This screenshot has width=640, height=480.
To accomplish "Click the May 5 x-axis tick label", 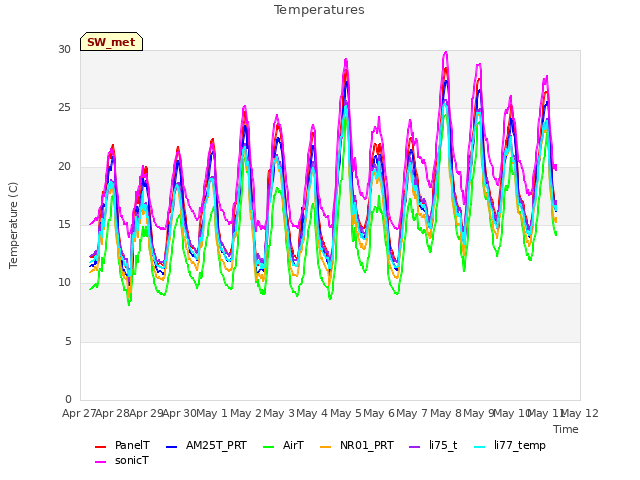I will pyautogui.click(x=346, y=413).
